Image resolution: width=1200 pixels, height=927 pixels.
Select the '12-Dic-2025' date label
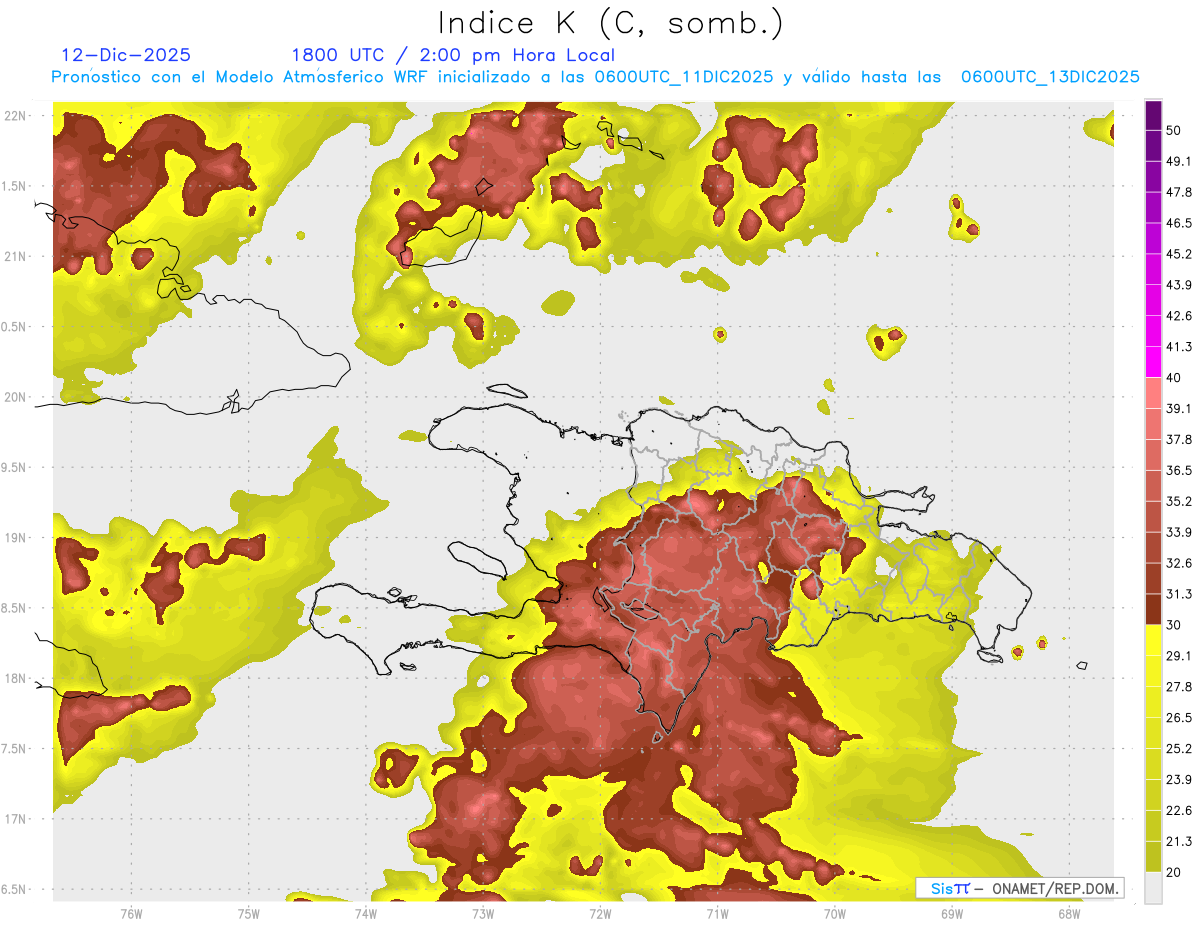pos(126,55)
